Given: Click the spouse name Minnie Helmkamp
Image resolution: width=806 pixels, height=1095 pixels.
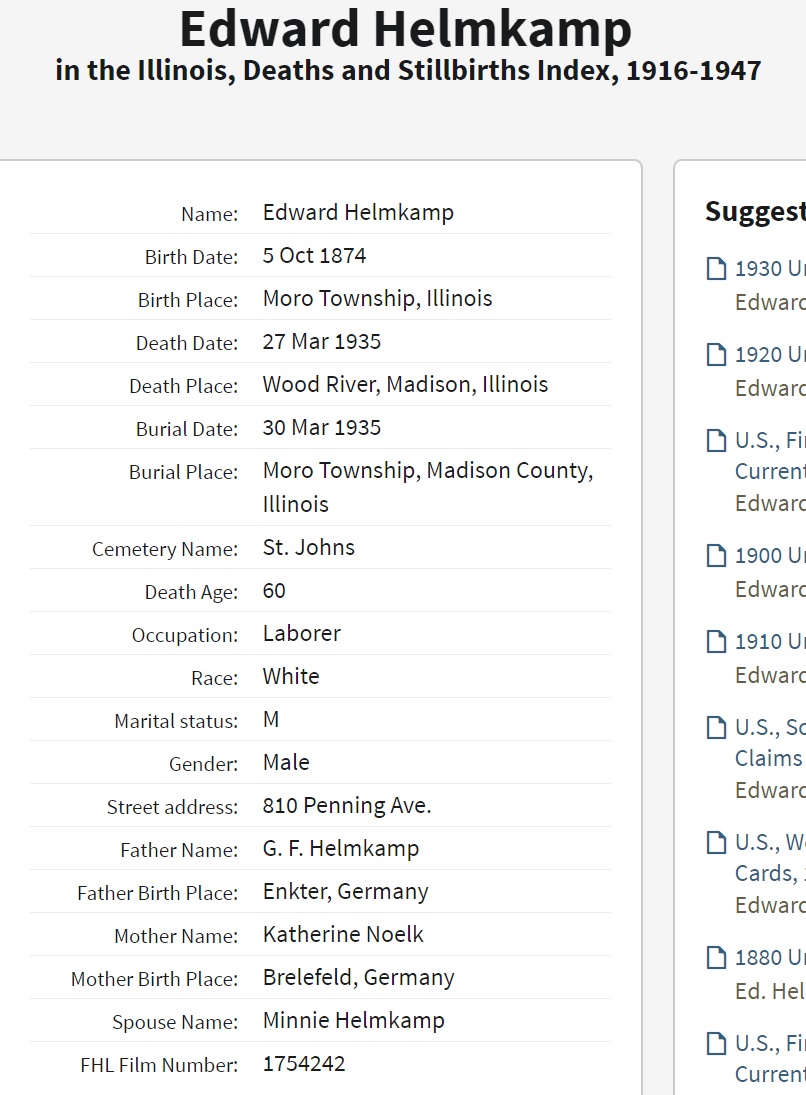Looking at the screenshot, I should pos(353,1021).
